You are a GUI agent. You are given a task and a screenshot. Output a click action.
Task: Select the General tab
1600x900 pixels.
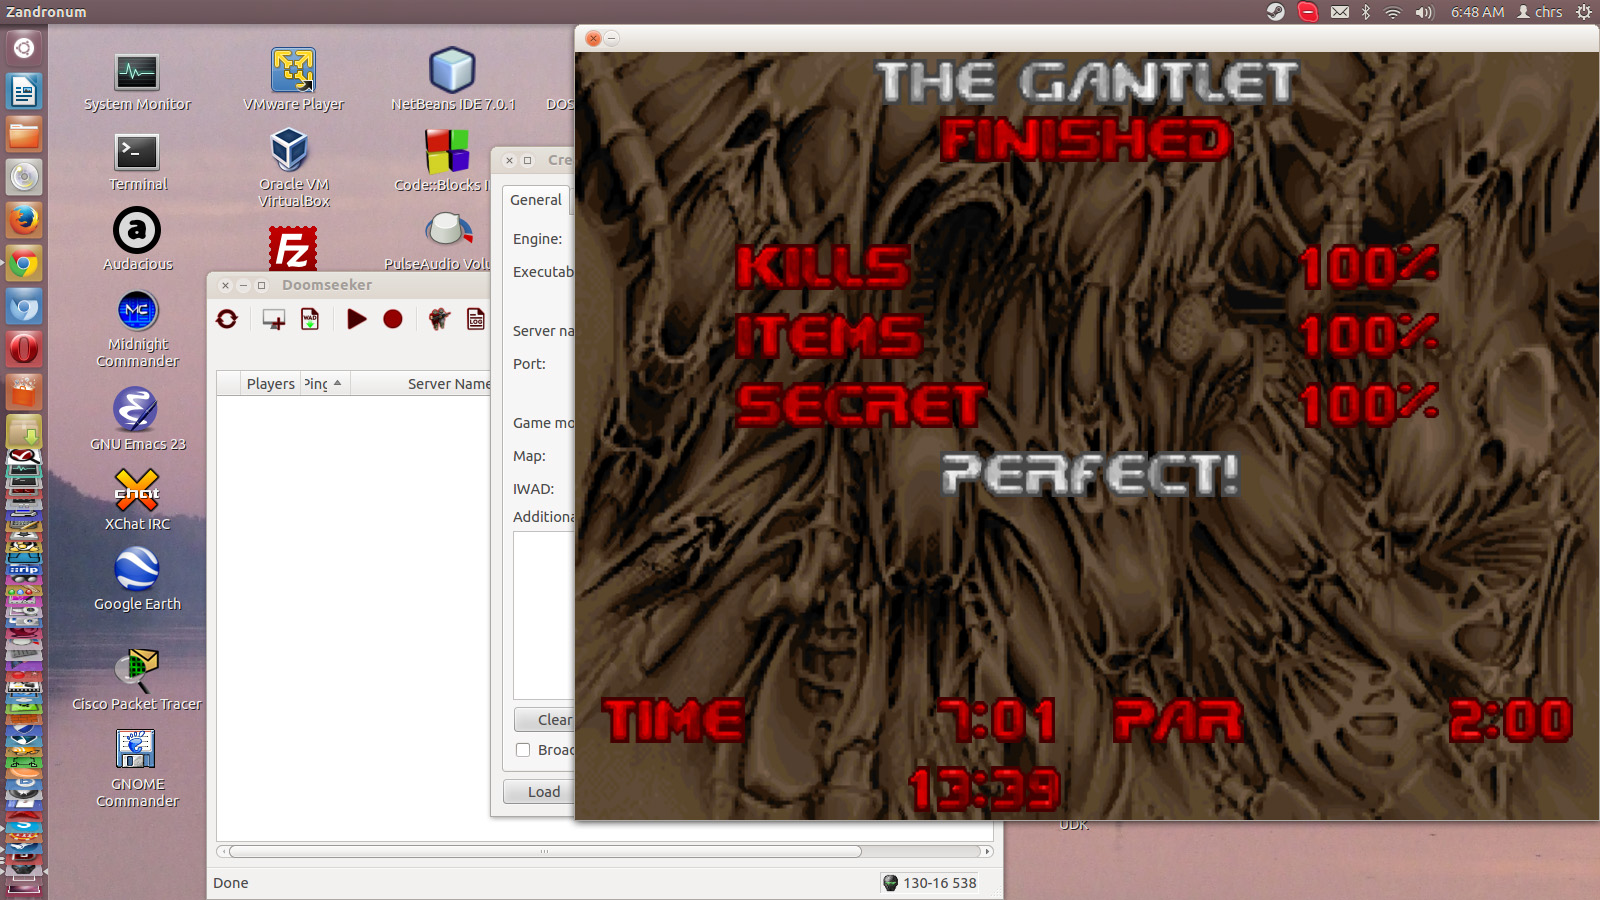point(536,200)
